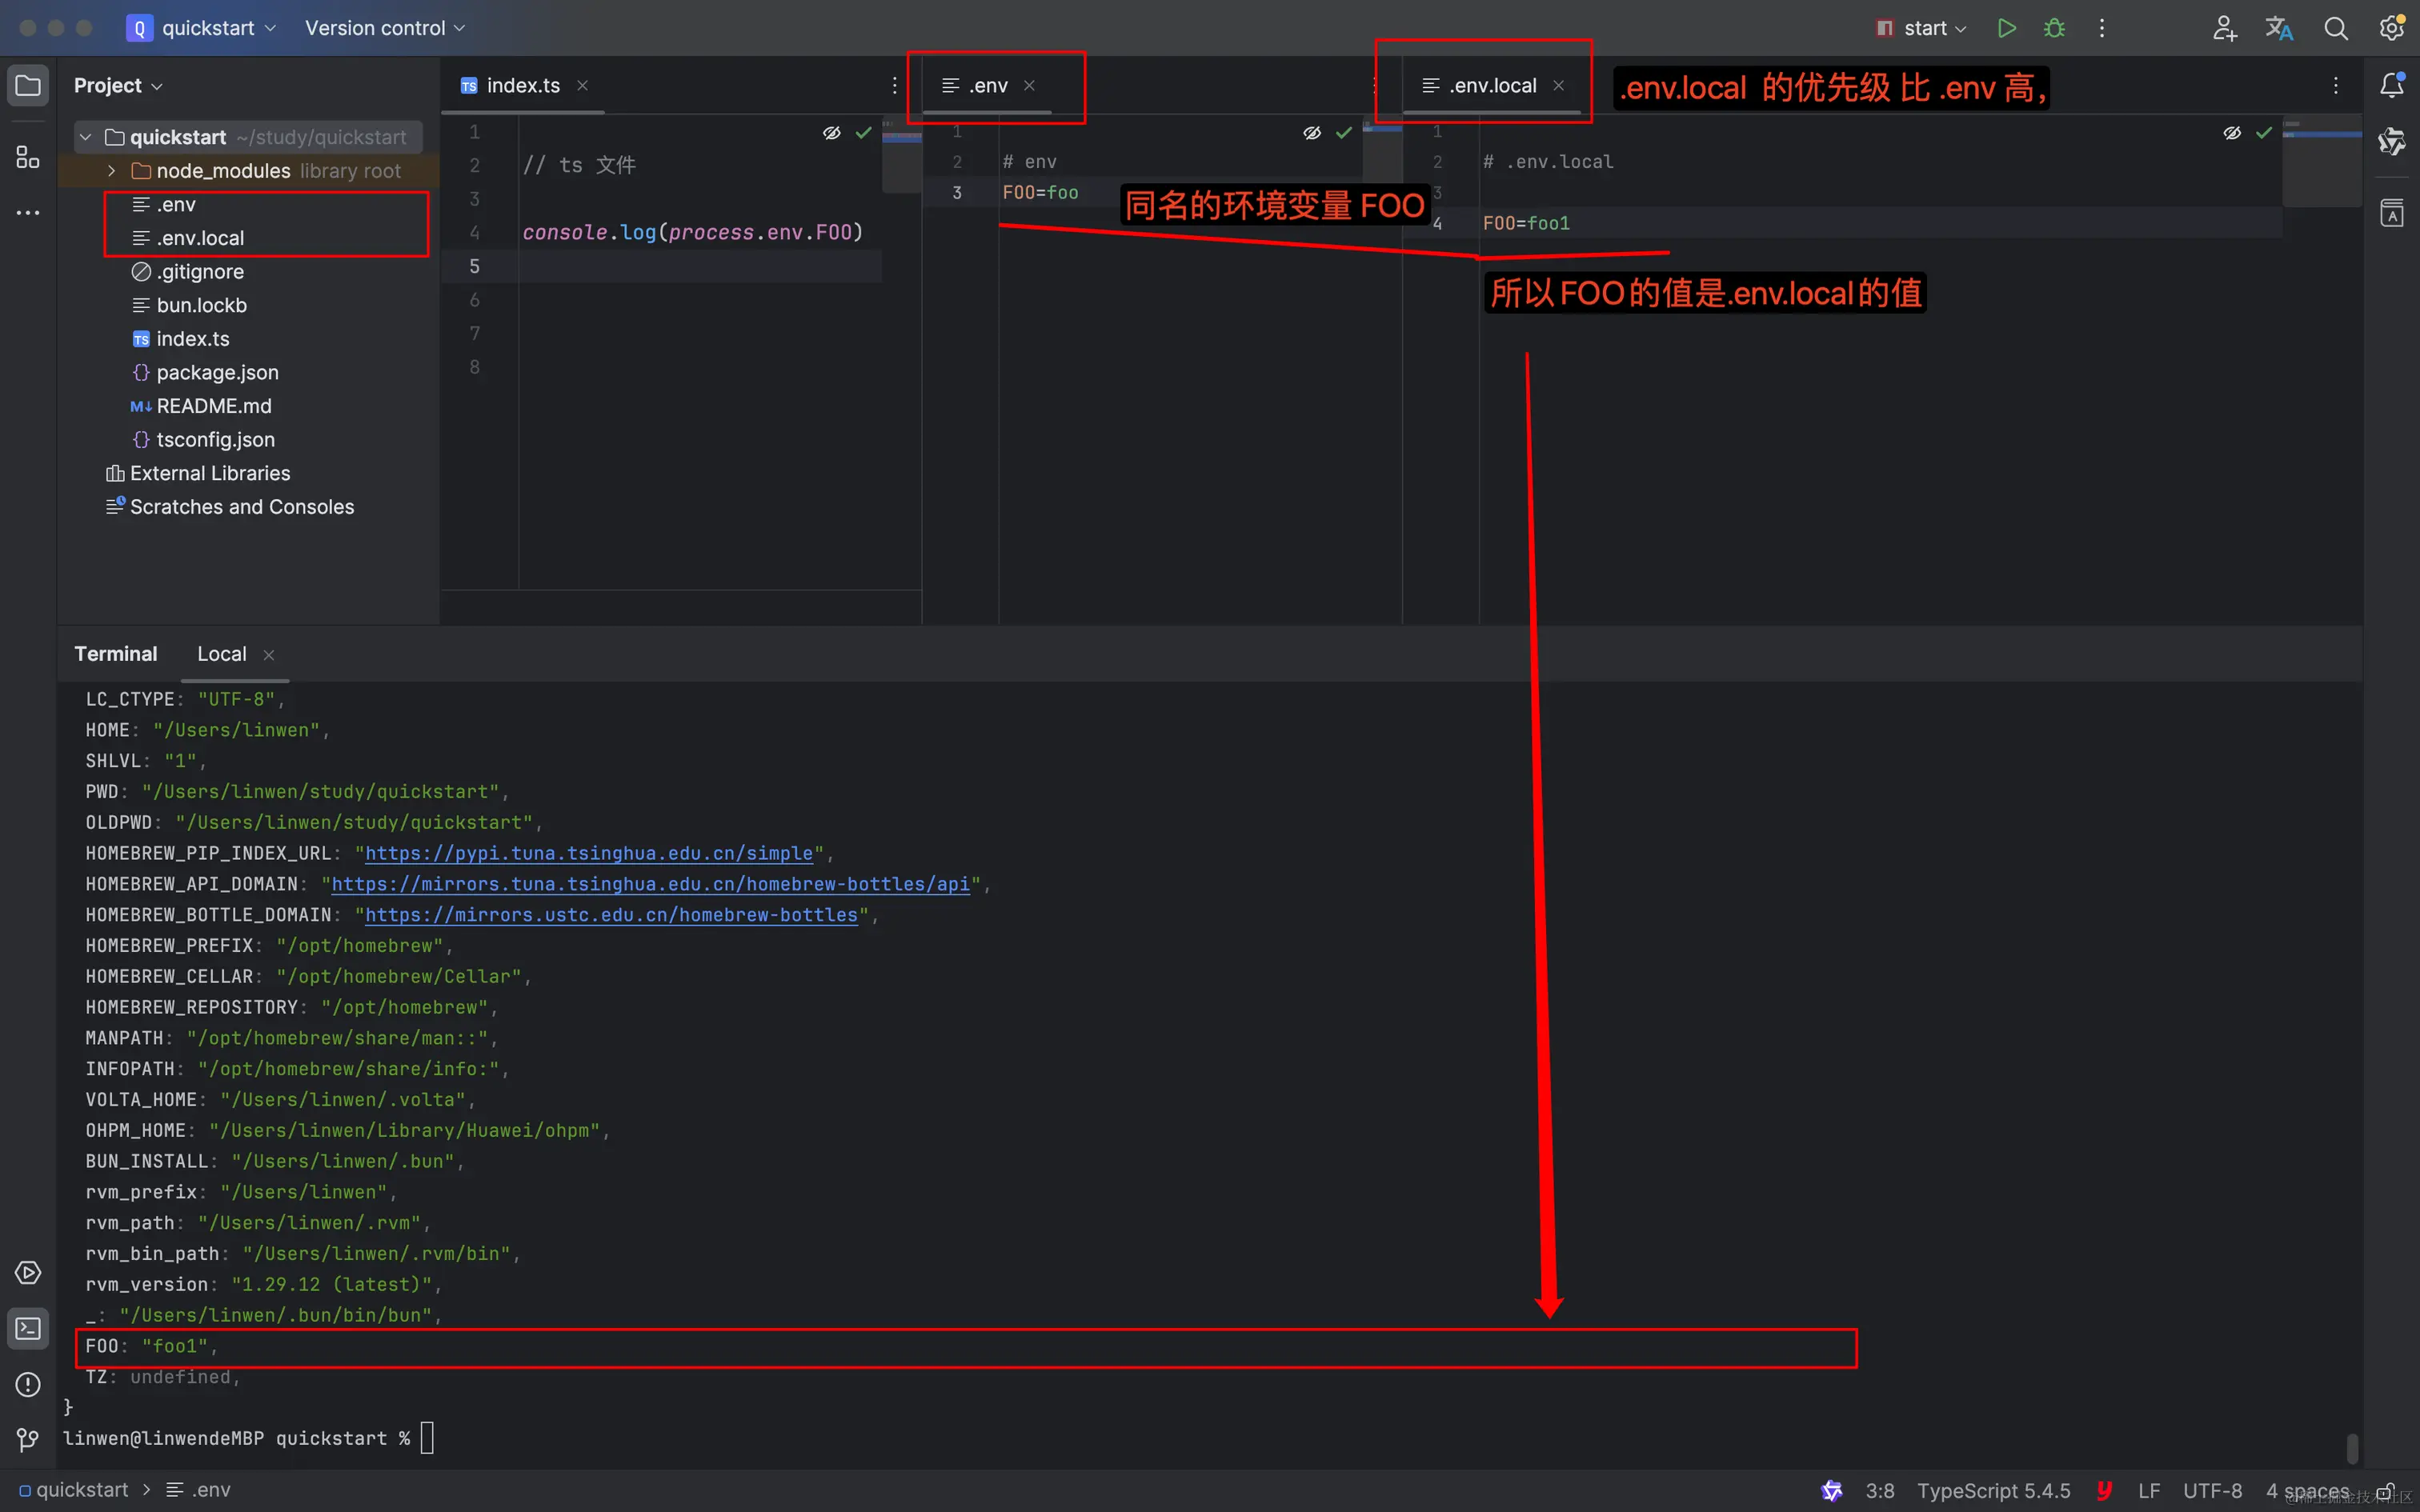Collapse the quickstart root folder
The width and height of the screenshot is (2420, 1512).
[x=86, y=137]
